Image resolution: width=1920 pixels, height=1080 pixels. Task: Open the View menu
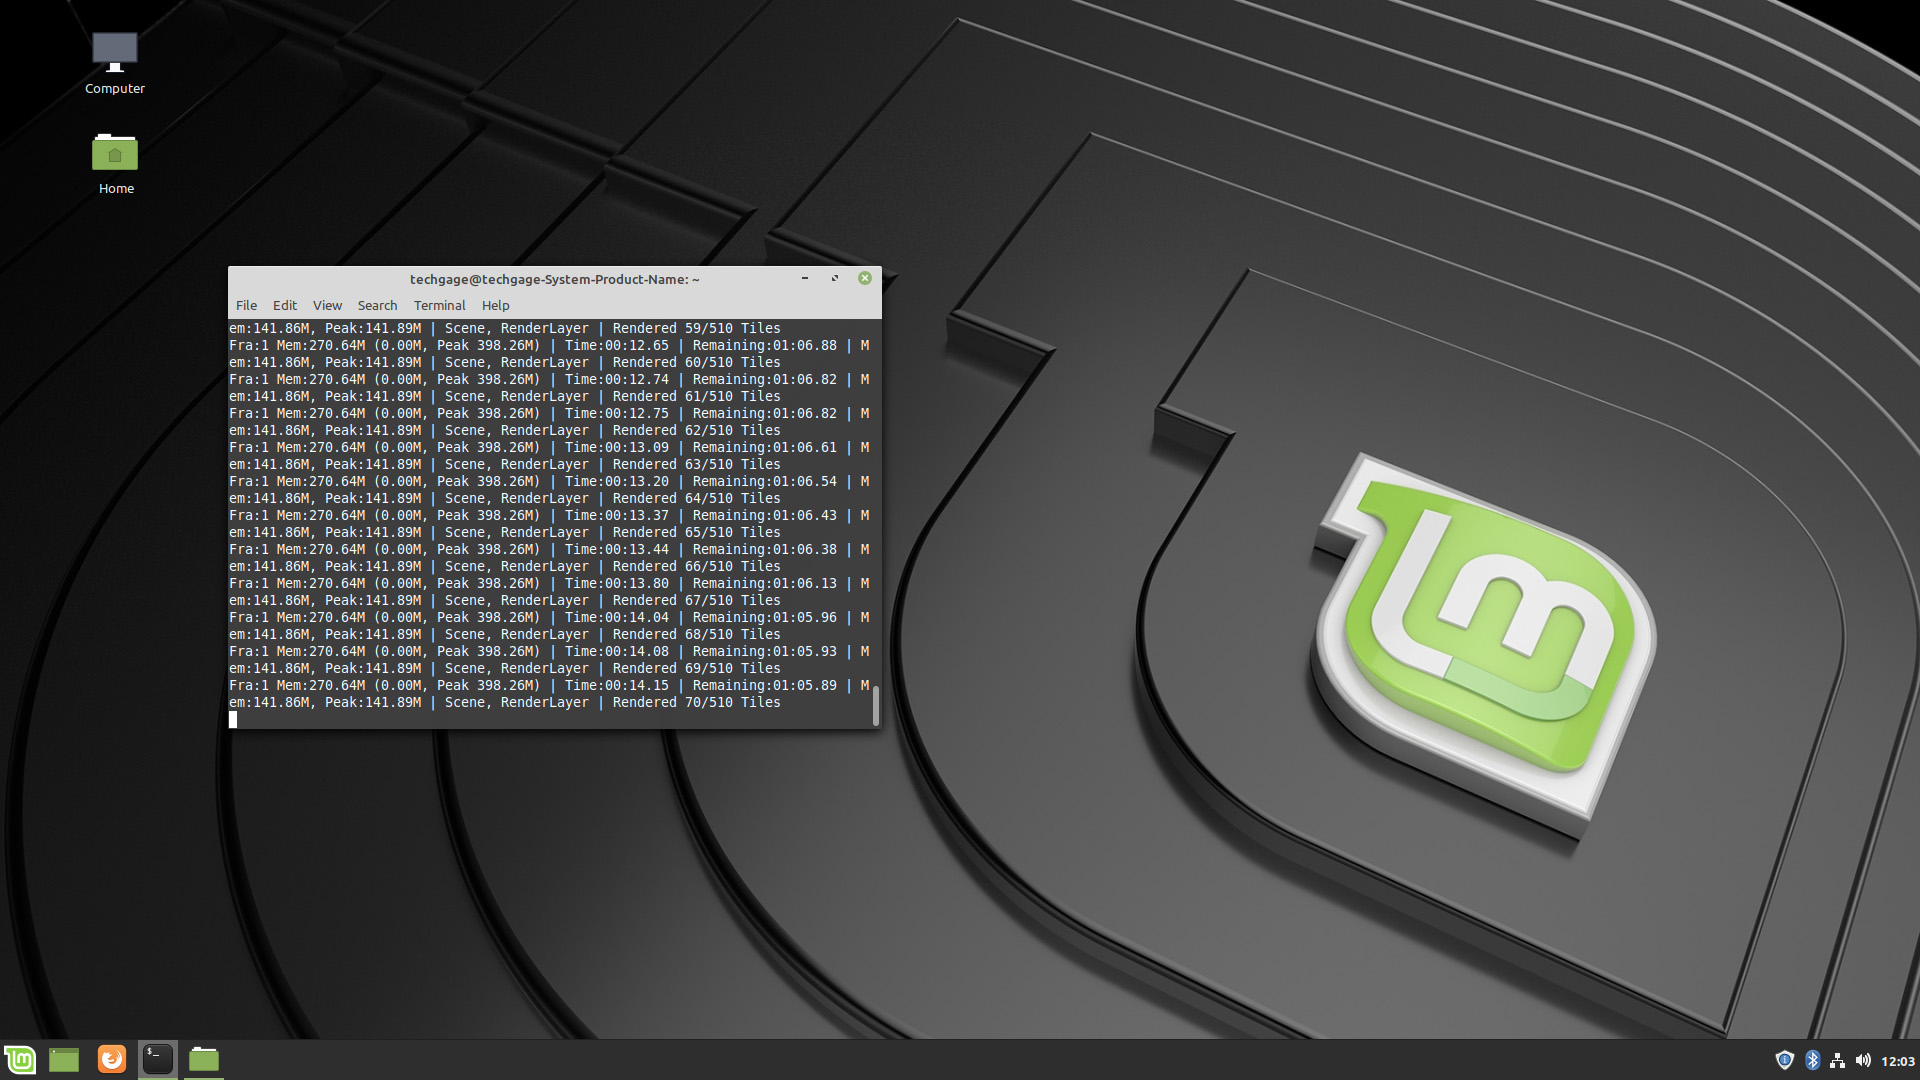tap(327, 305)
